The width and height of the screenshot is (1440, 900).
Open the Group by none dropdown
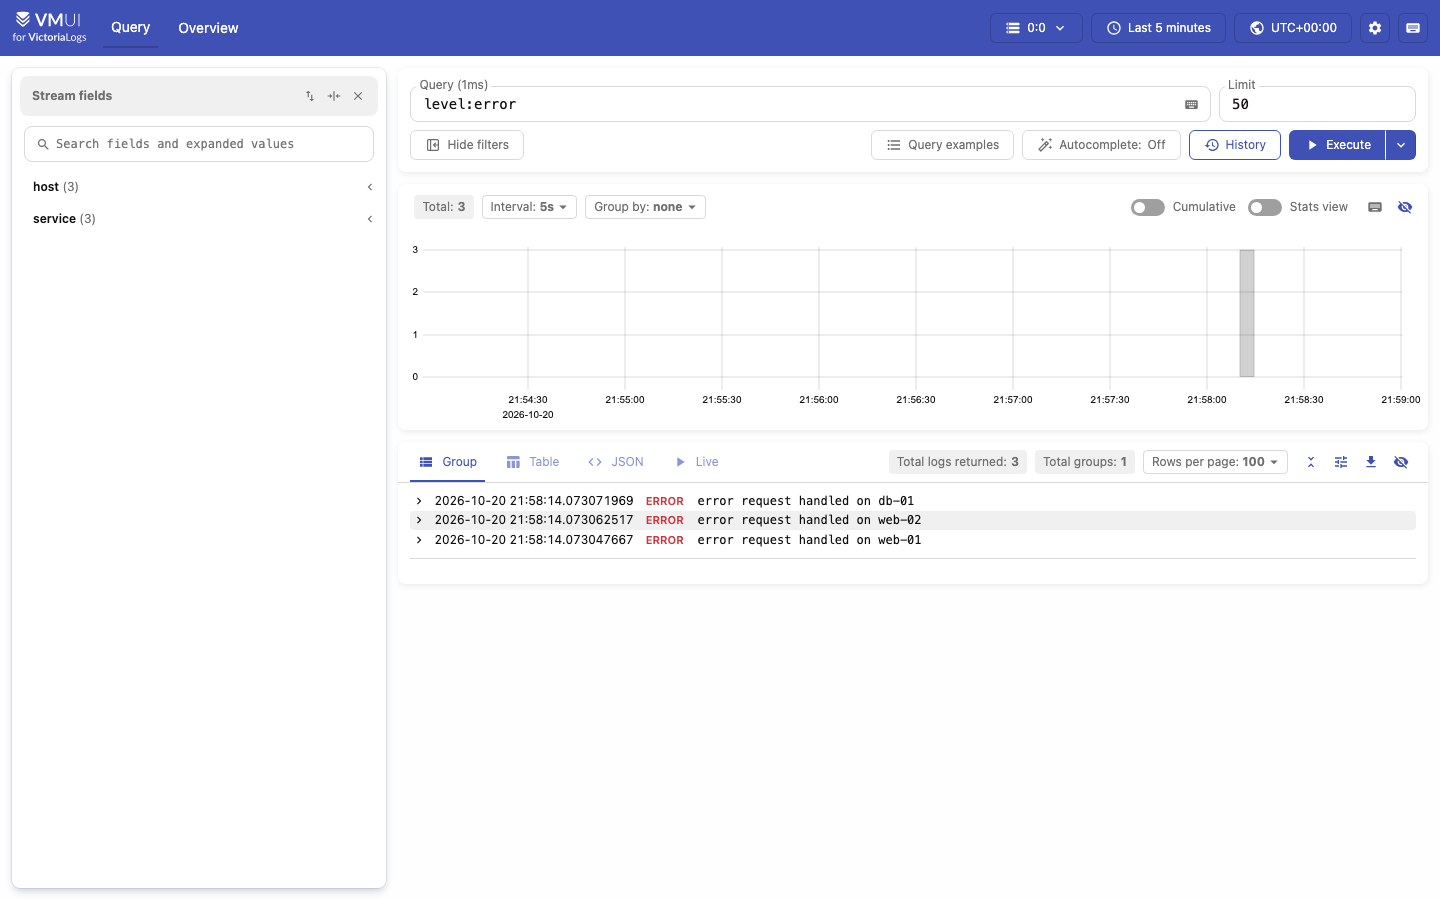pos(645,207)
